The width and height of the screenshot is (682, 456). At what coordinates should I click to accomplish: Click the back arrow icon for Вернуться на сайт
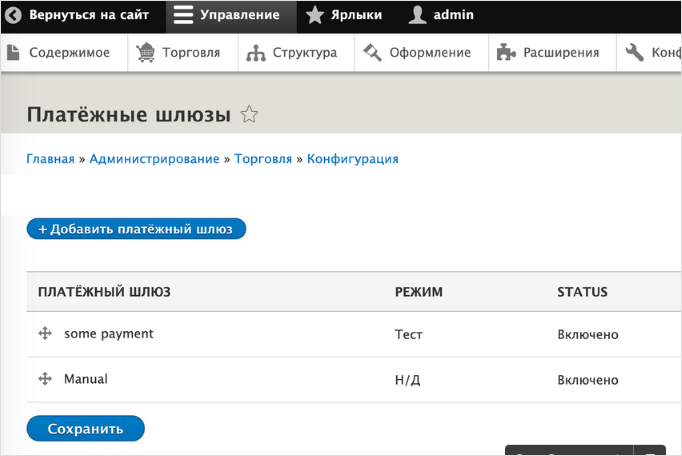pos(14,16)
